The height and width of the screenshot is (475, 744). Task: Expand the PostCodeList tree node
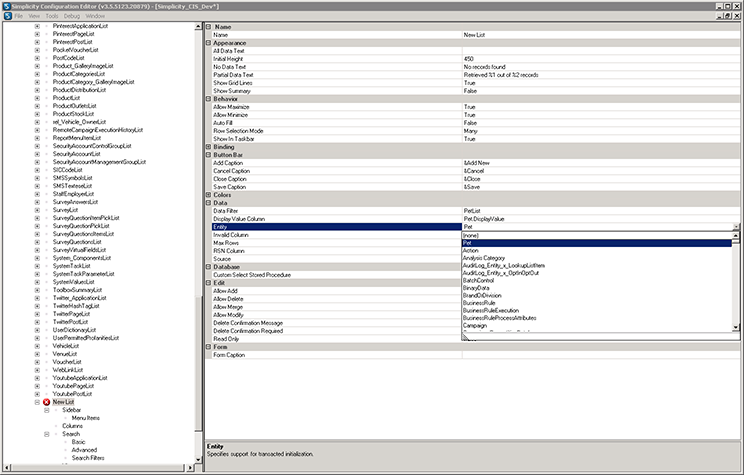click(37, 58)
